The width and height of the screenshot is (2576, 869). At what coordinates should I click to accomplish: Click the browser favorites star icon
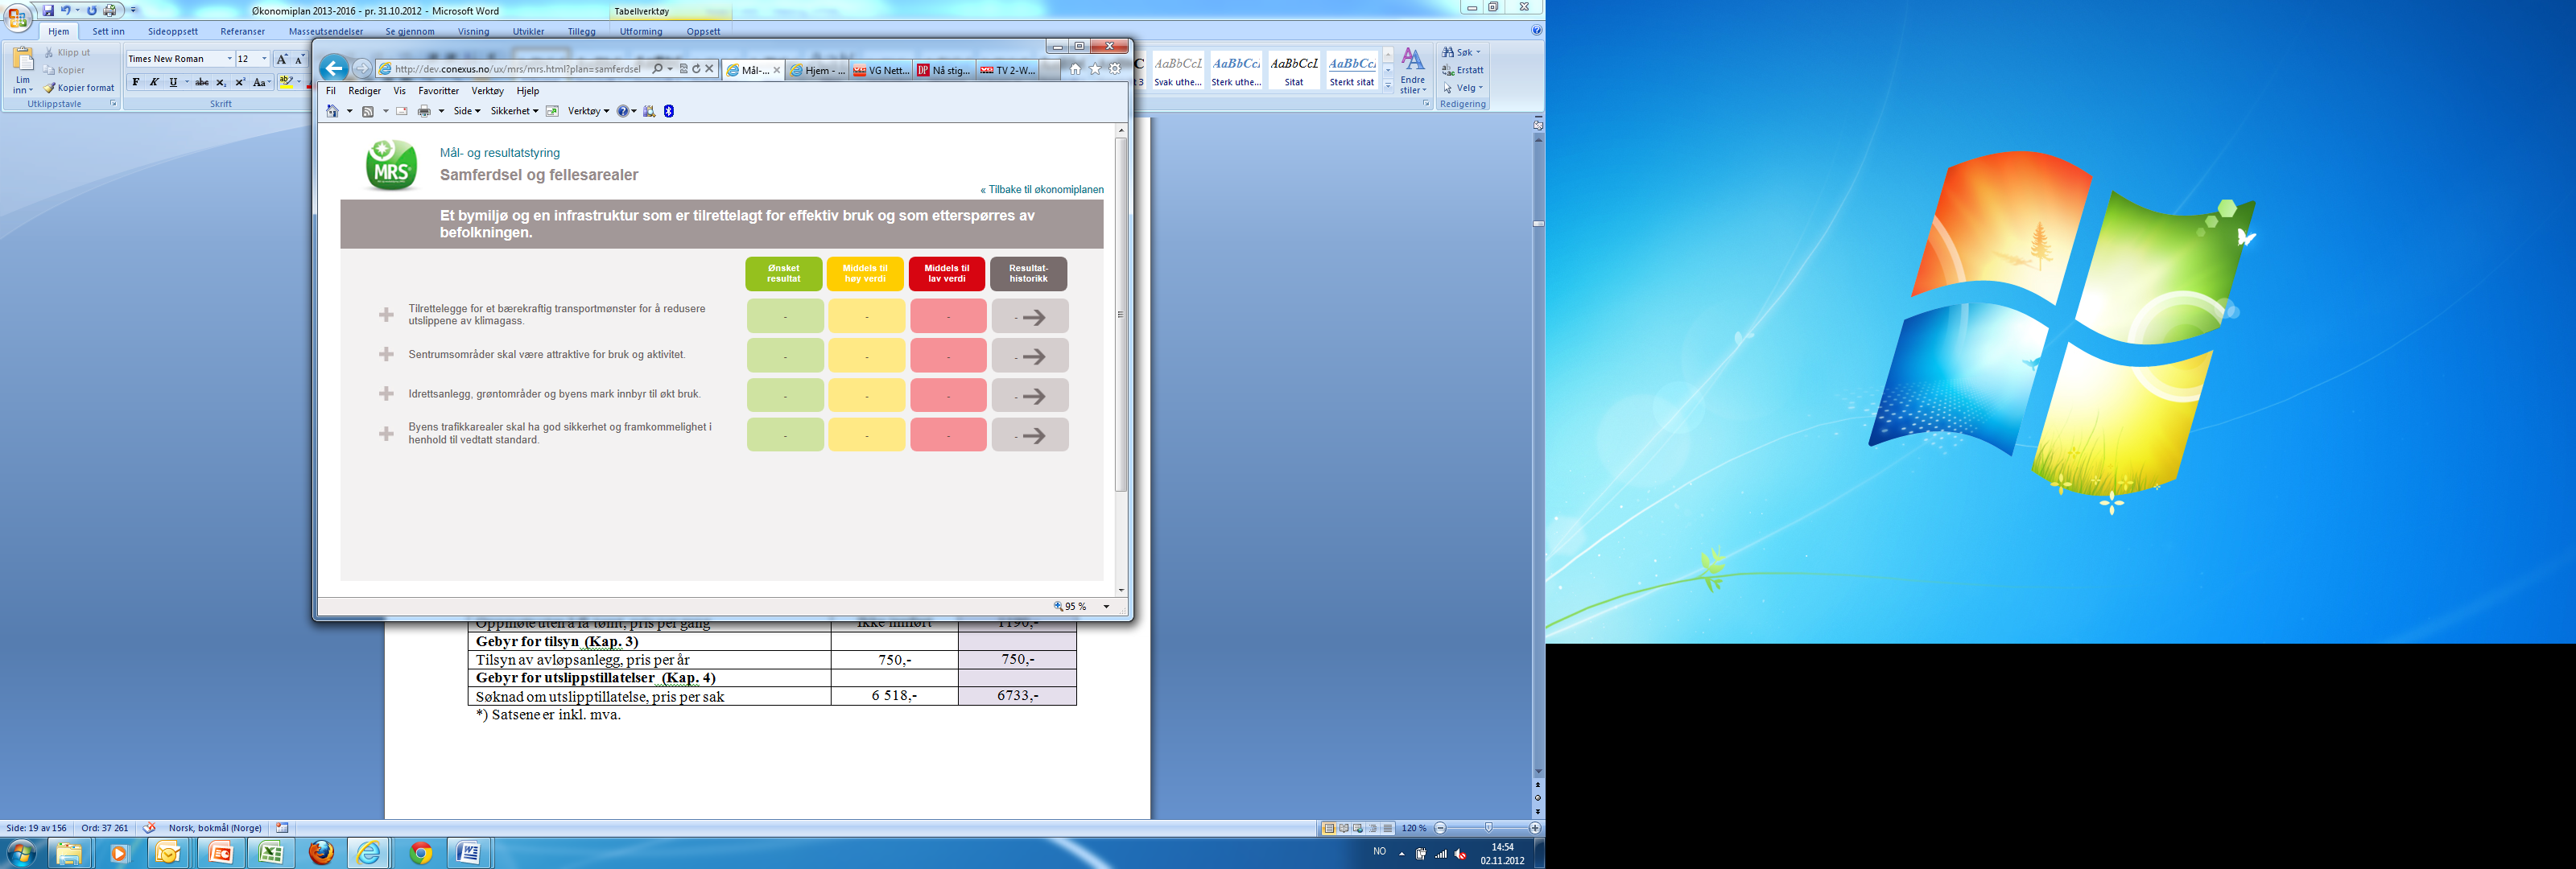1095,69
